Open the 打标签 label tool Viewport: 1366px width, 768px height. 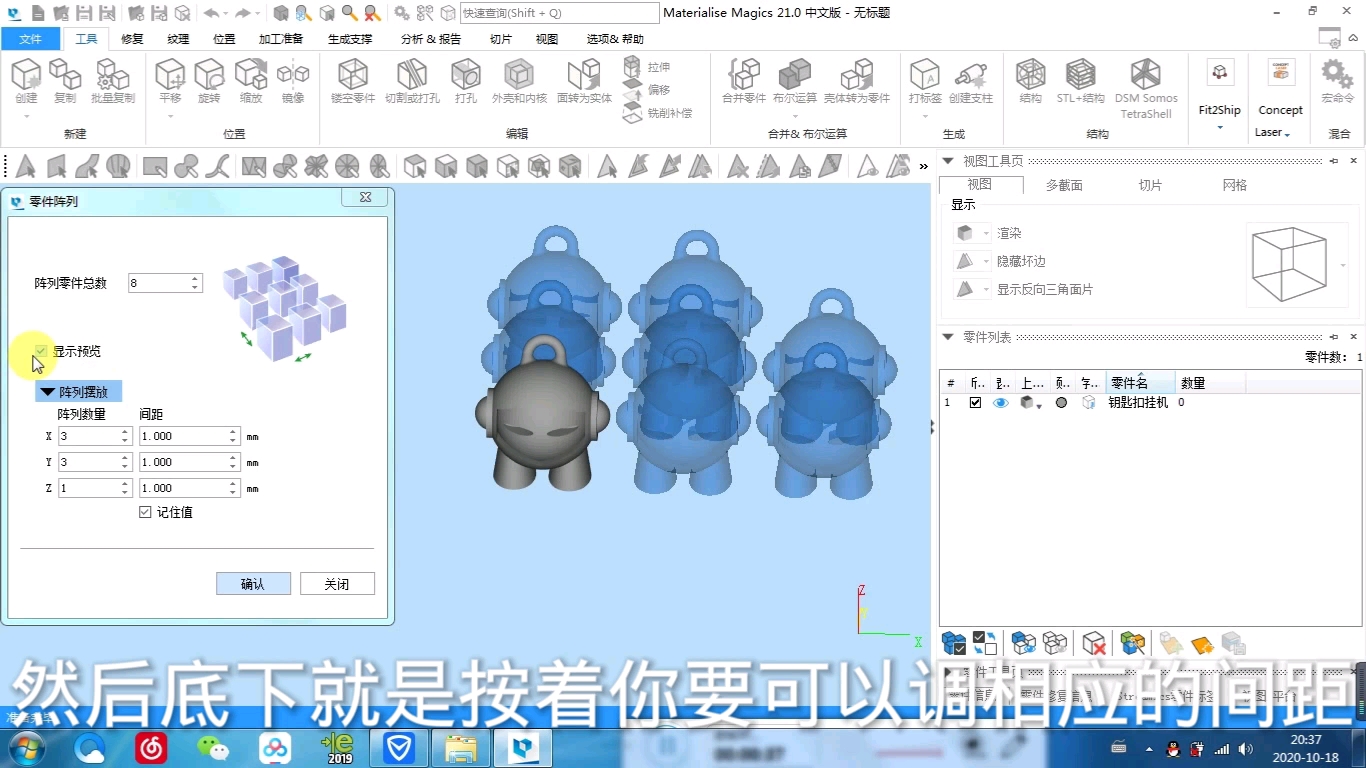pos(925,81)
